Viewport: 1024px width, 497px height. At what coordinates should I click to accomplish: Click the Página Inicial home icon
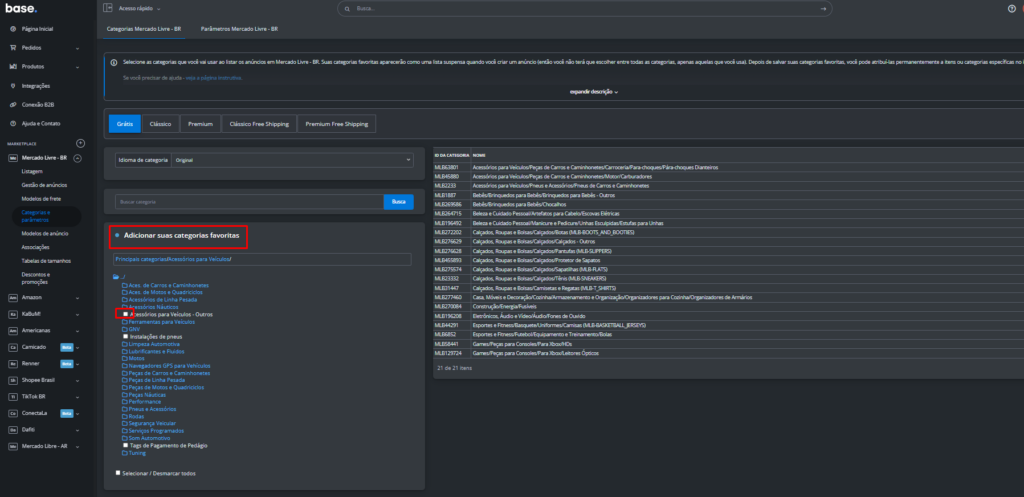click(12, 28)
